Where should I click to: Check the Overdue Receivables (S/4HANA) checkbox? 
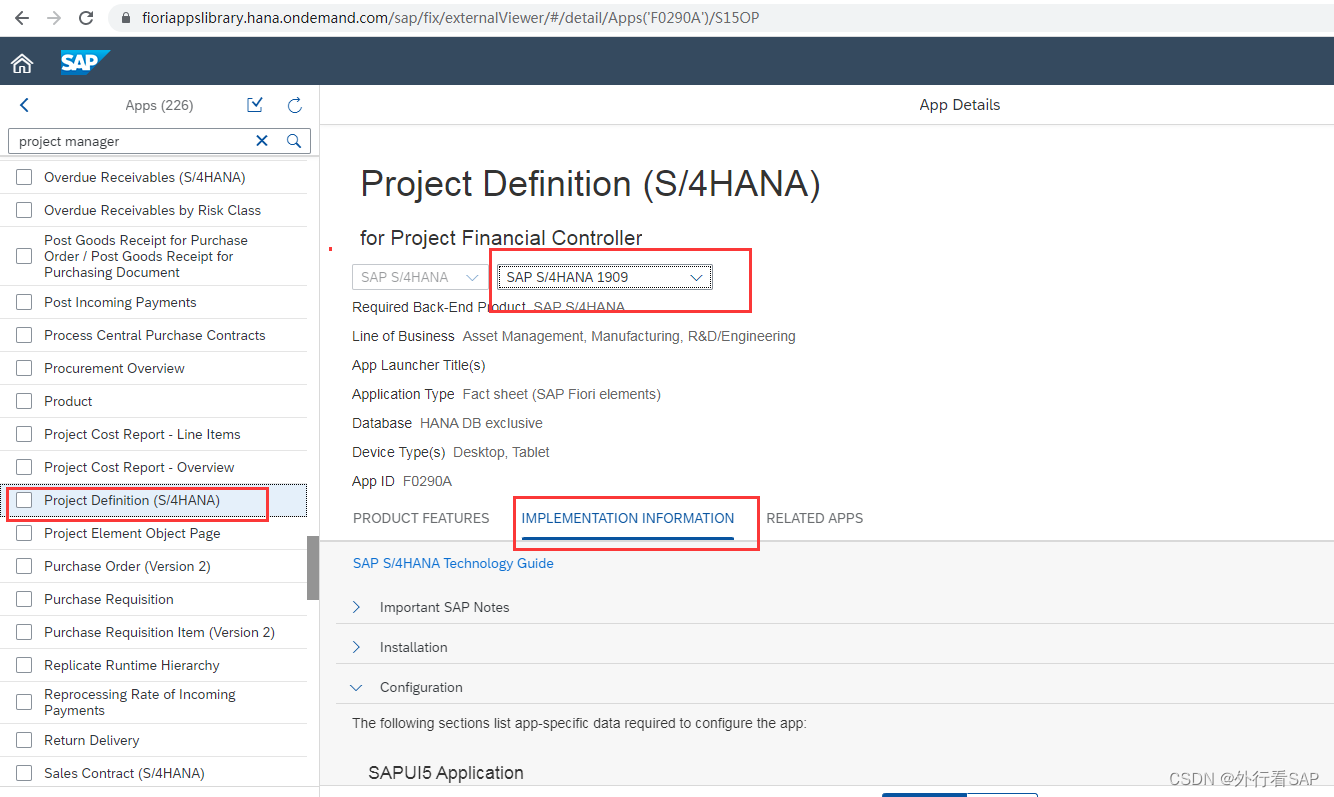click(24, 177)
